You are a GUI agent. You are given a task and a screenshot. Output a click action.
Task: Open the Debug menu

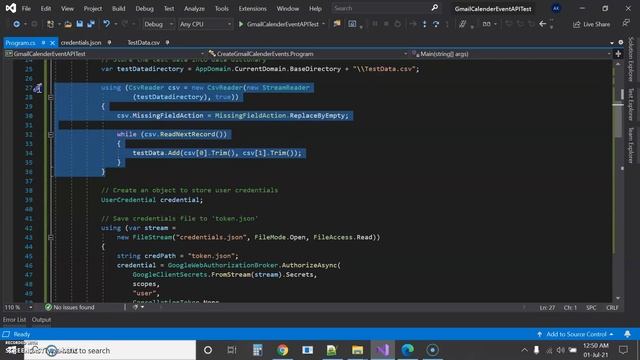pos(144,8)
